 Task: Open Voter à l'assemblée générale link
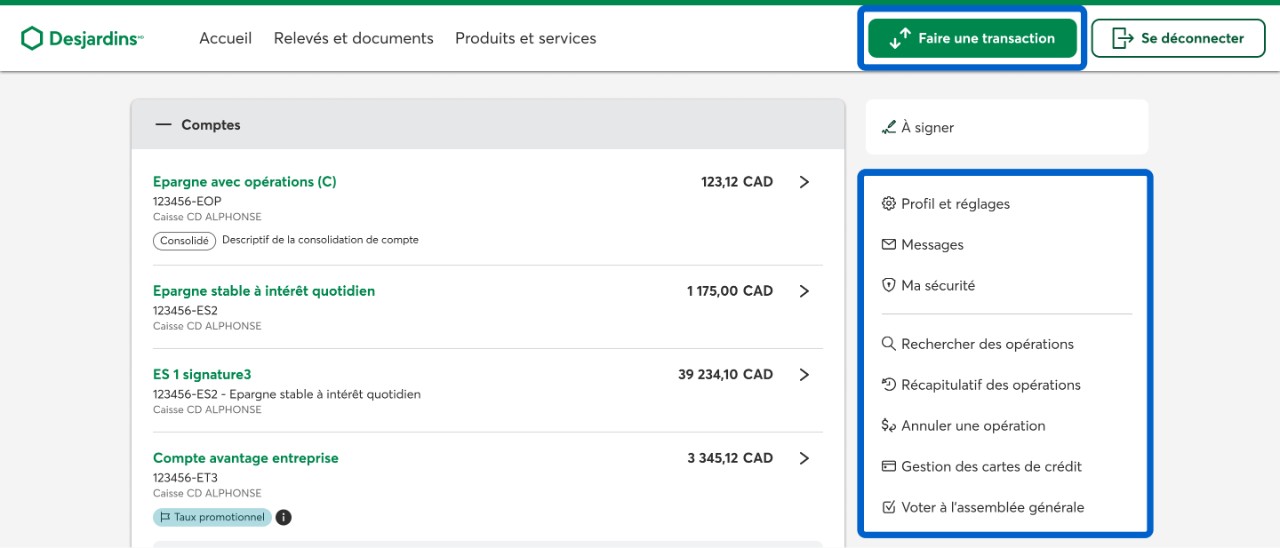pos(992,508)
